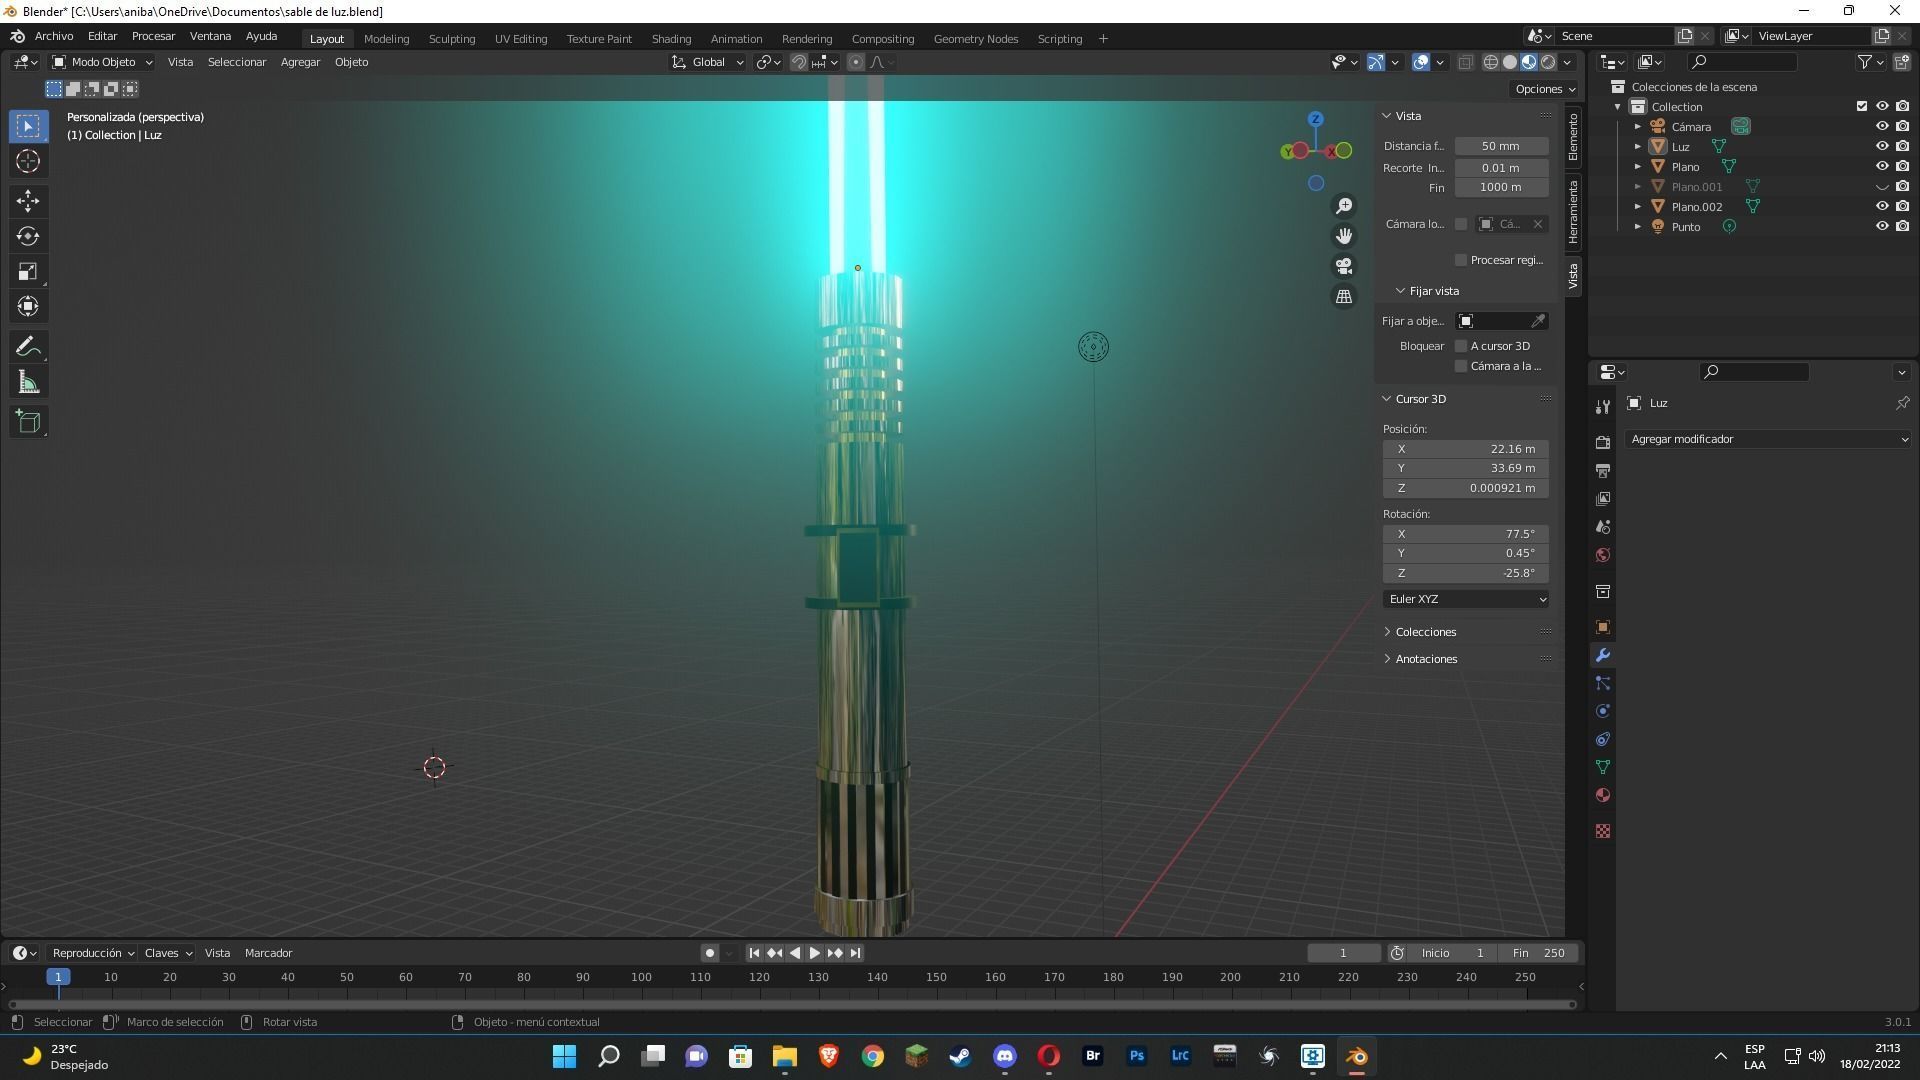Open Discord from the taskbar
The image size is (1920, 1080).
1004,1056
